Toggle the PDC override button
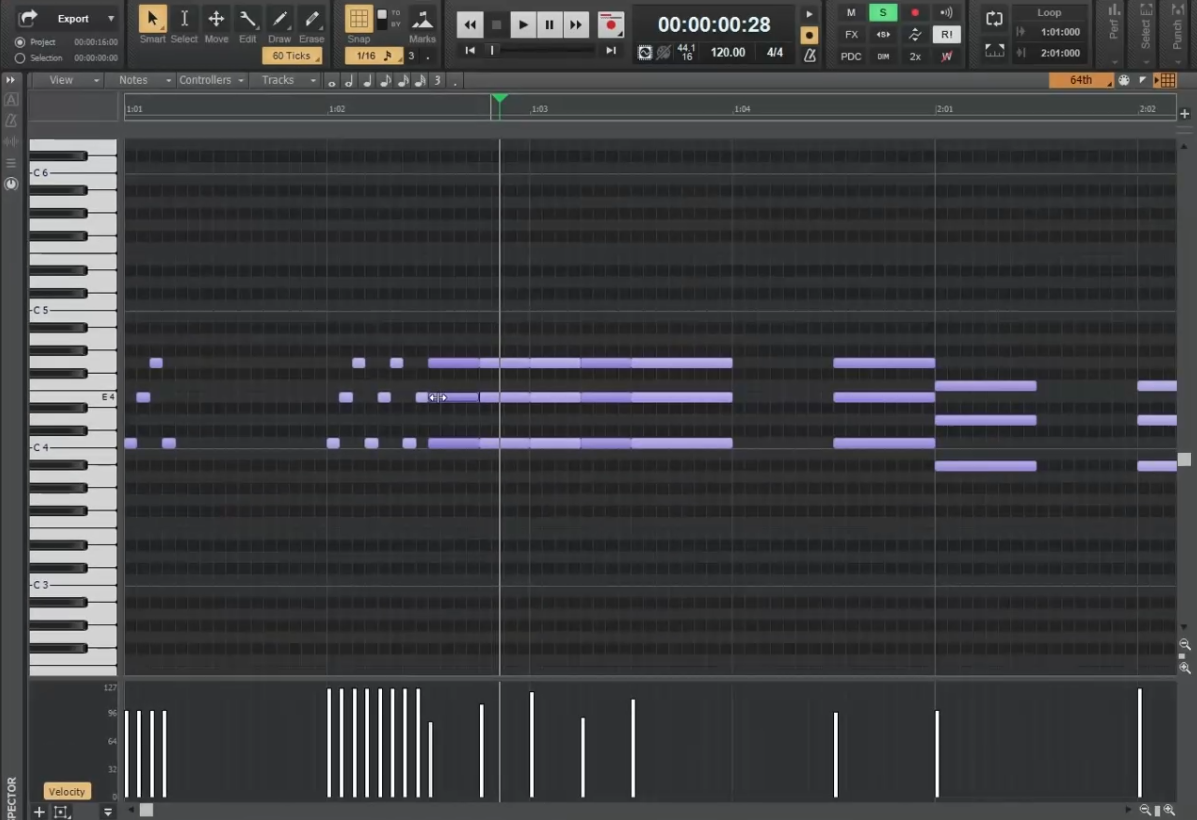 (851, 56)
